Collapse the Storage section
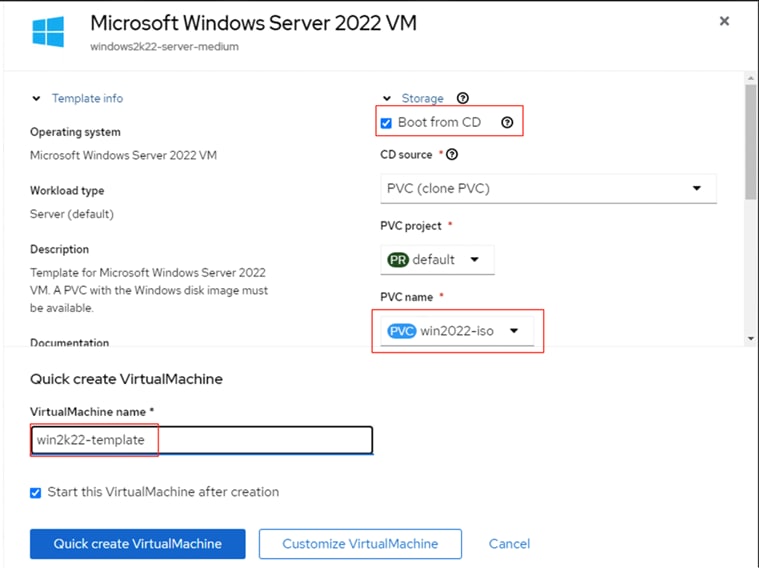Viewport: 759px width, 578px height. click(387, 98)
